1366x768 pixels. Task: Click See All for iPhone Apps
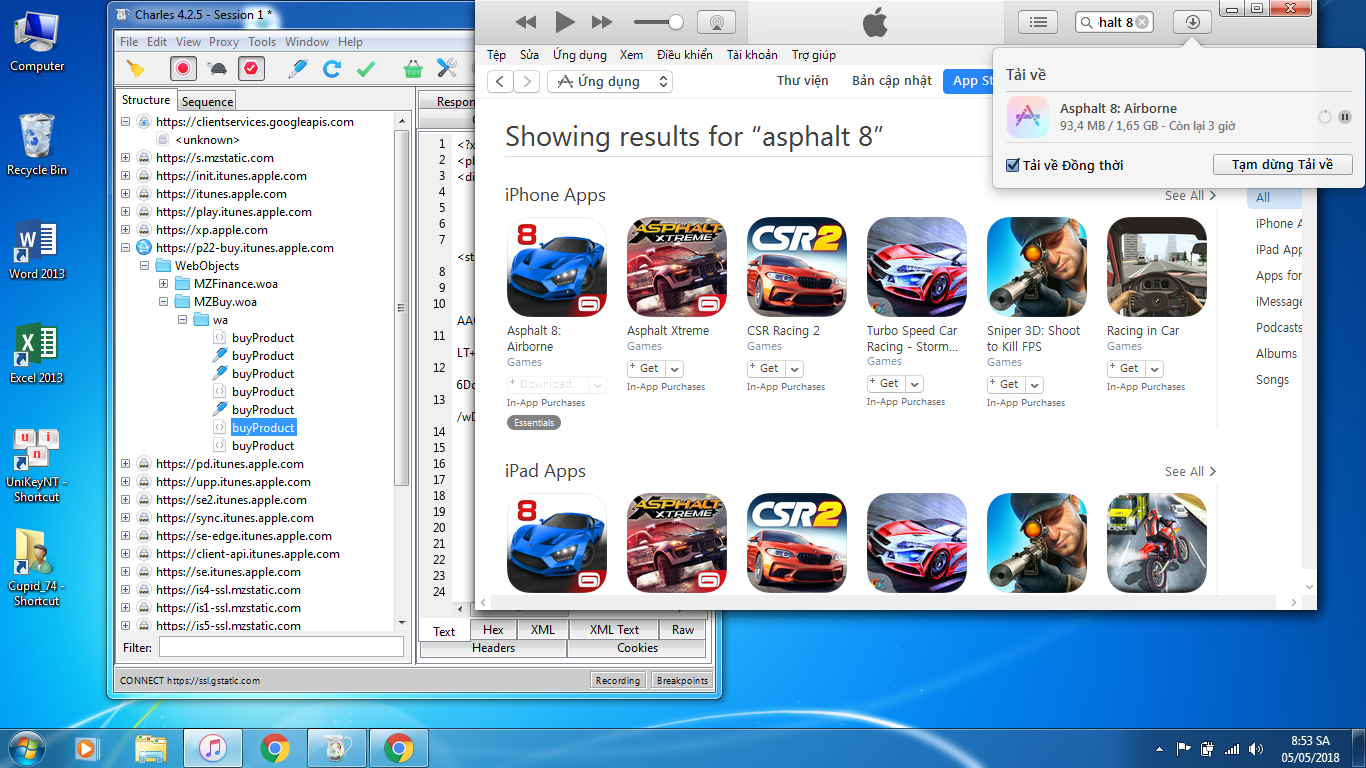(1190, 196)
